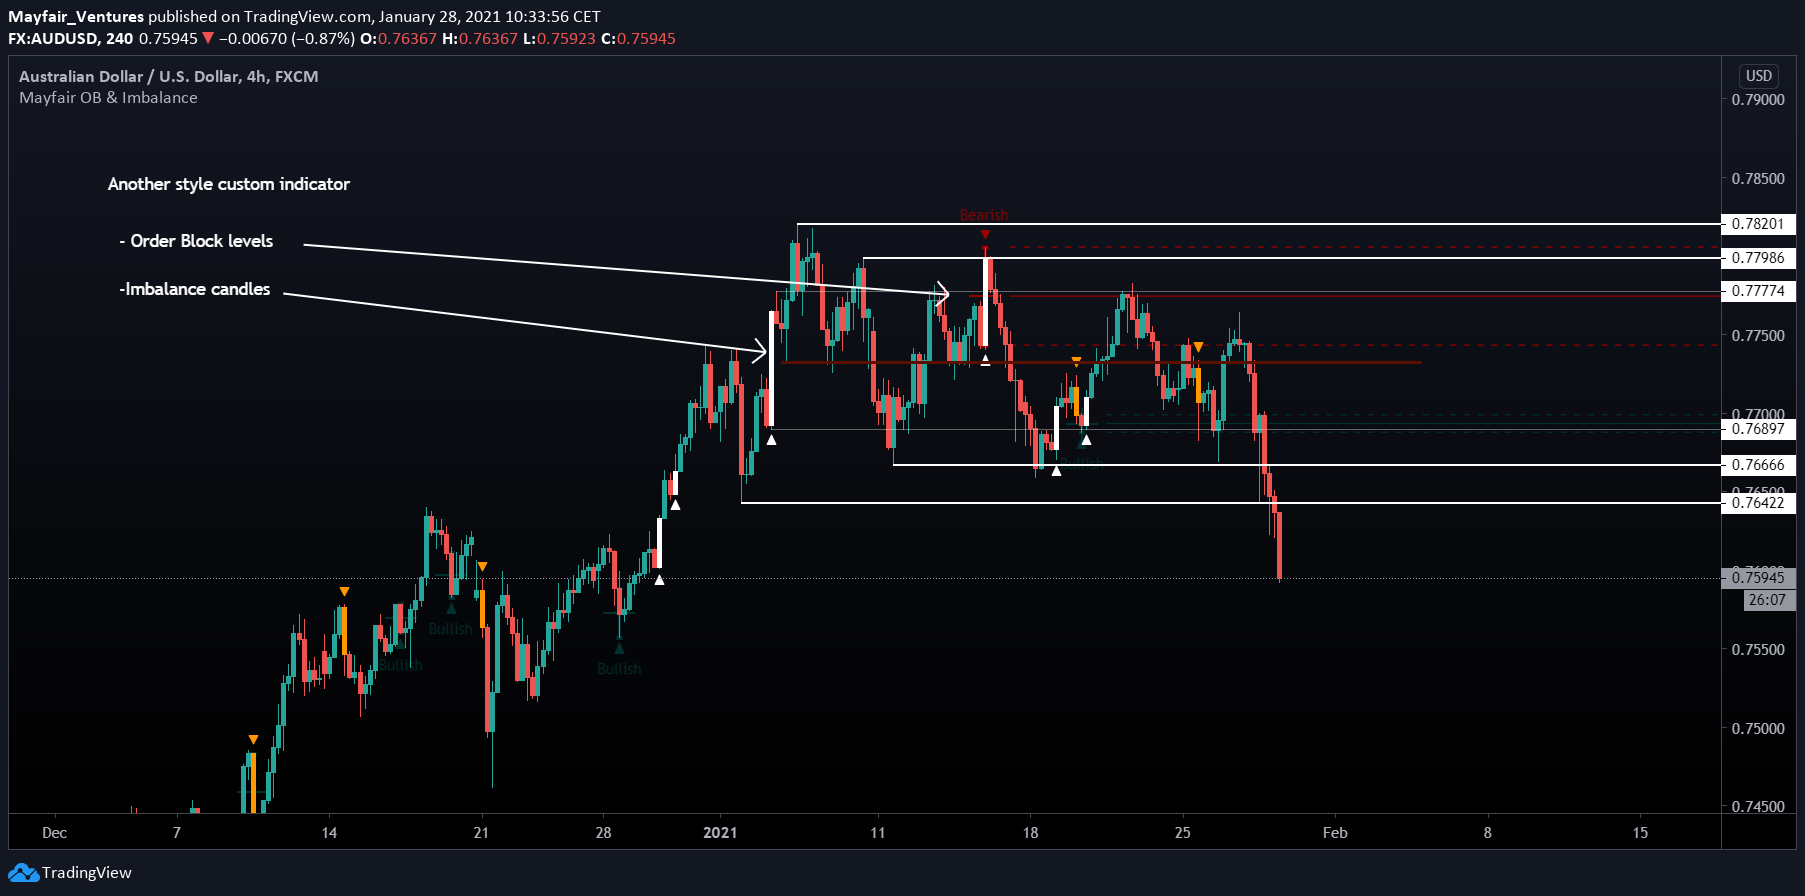The height and width of the screenshot is (896, 1805).
Task: Click the TradingView logo icon
Action: (24, 873)
